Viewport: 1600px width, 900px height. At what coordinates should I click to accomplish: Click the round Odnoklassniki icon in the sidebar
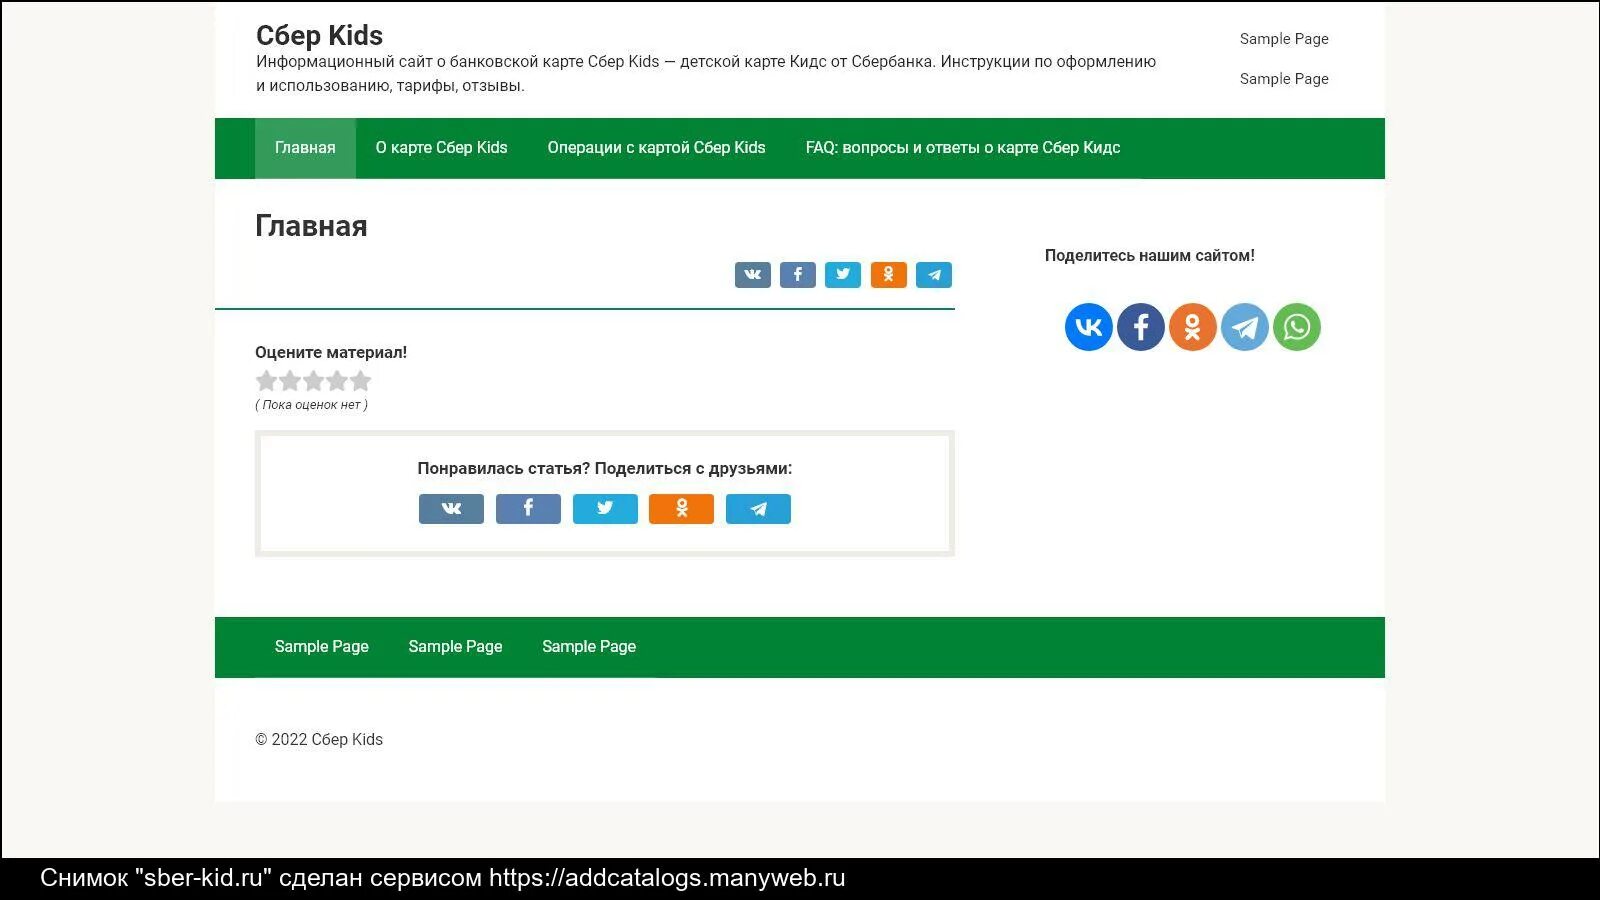click(1193, 327)
